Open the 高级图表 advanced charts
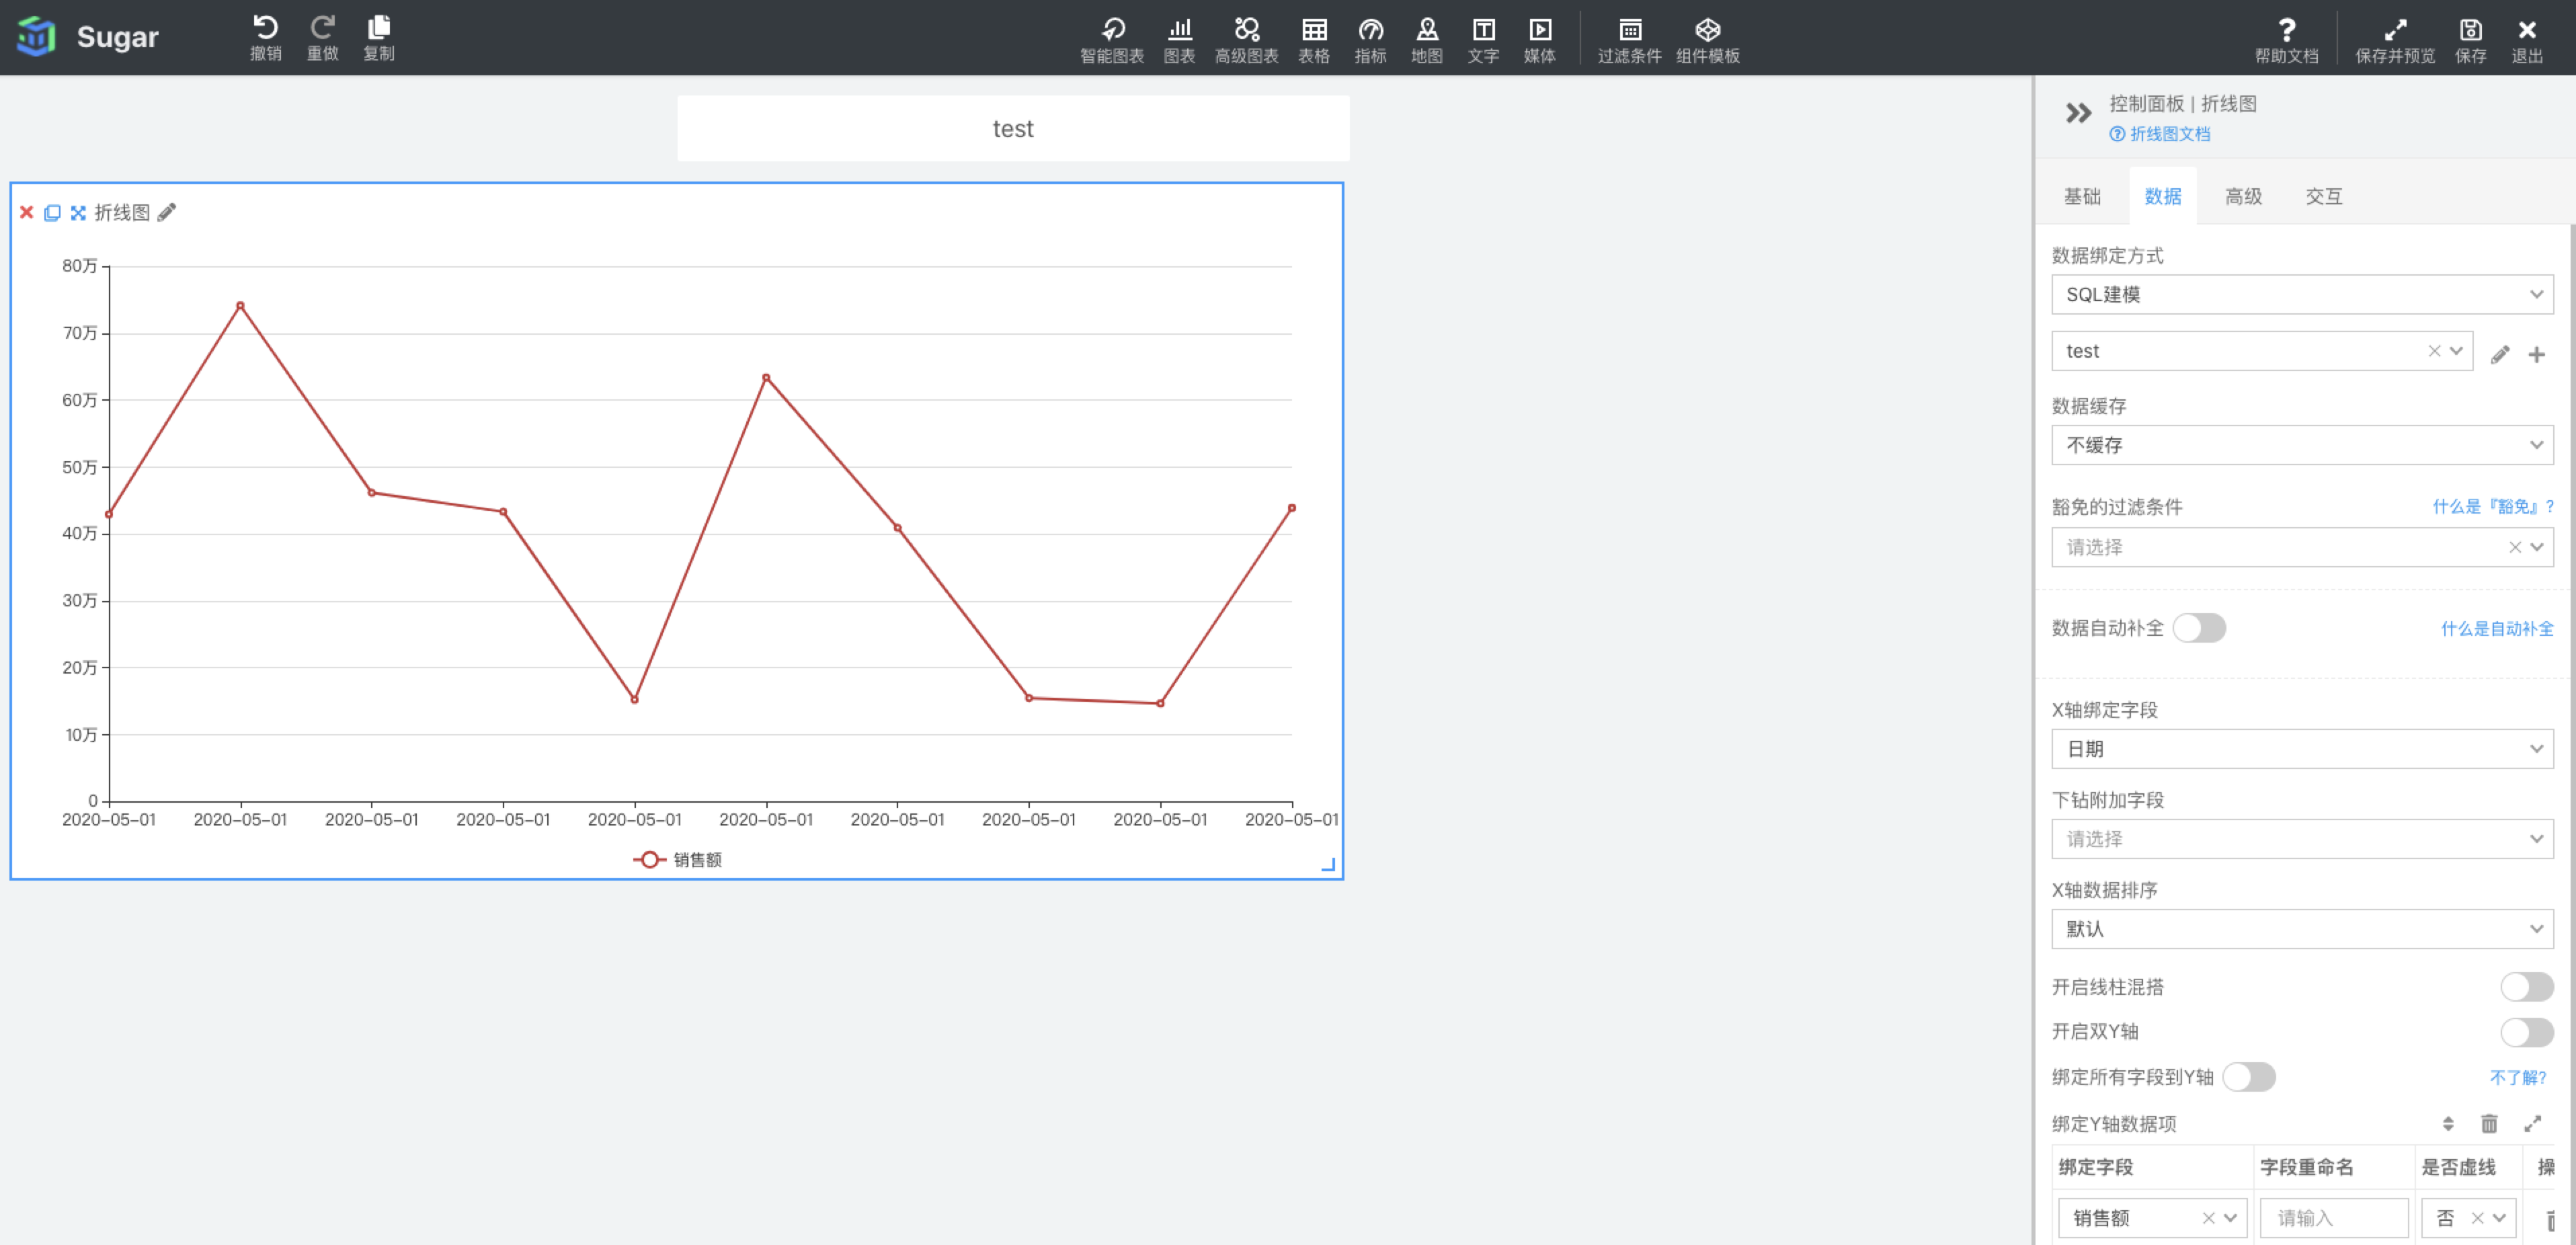The height and width of the screenshot is (1245, 2576). (1246, 40)
